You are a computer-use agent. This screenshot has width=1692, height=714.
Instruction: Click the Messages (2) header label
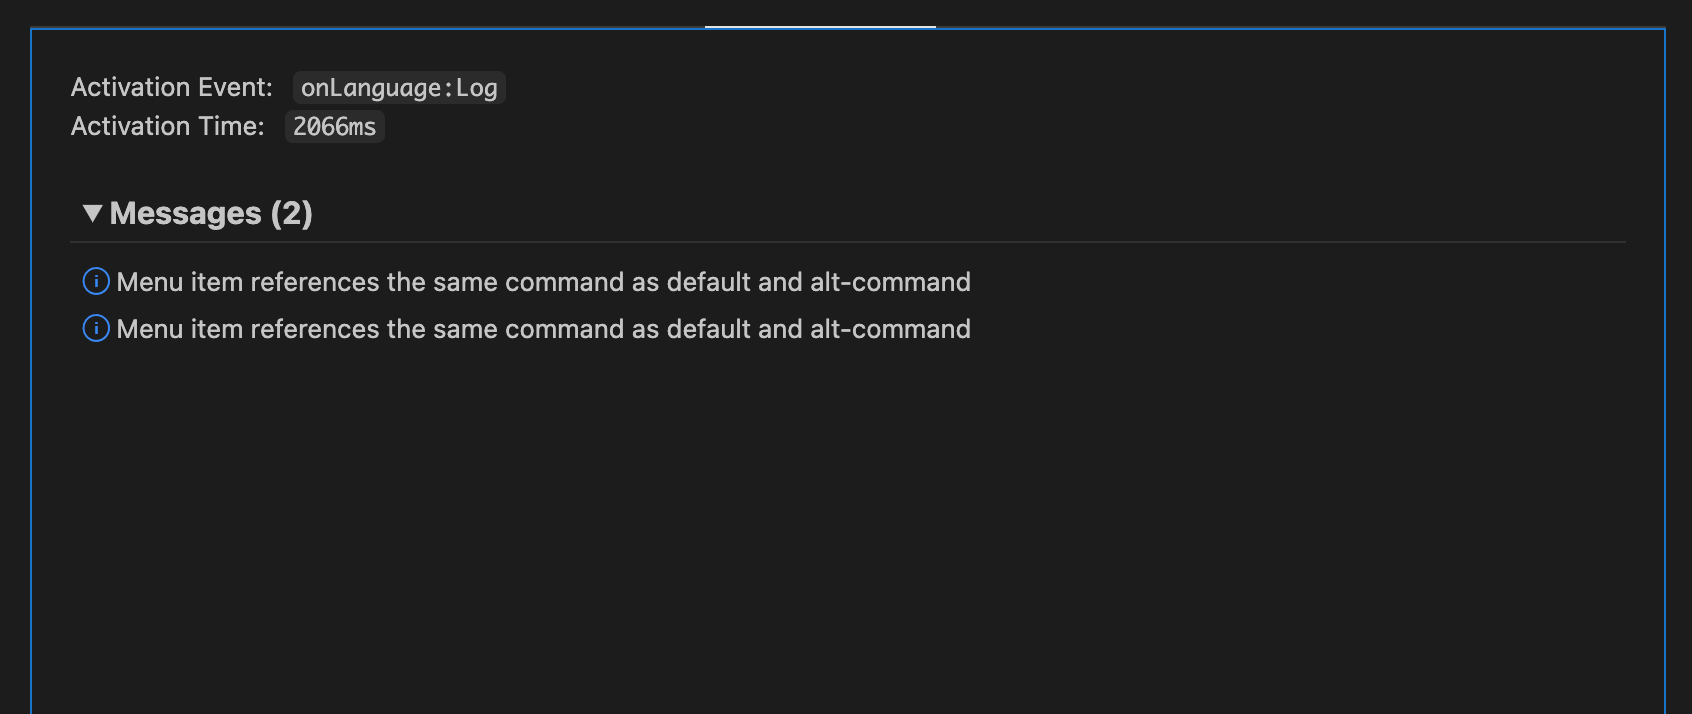tap(213, 212)
